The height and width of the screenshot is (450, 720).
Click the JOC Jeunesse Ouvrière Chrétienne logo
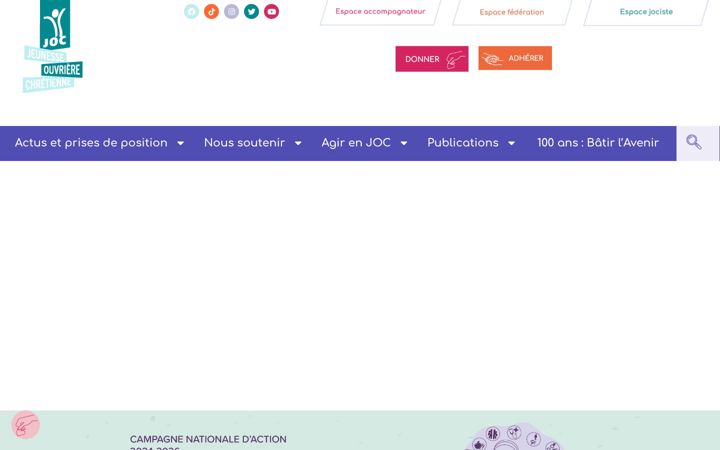pos(53,46)
